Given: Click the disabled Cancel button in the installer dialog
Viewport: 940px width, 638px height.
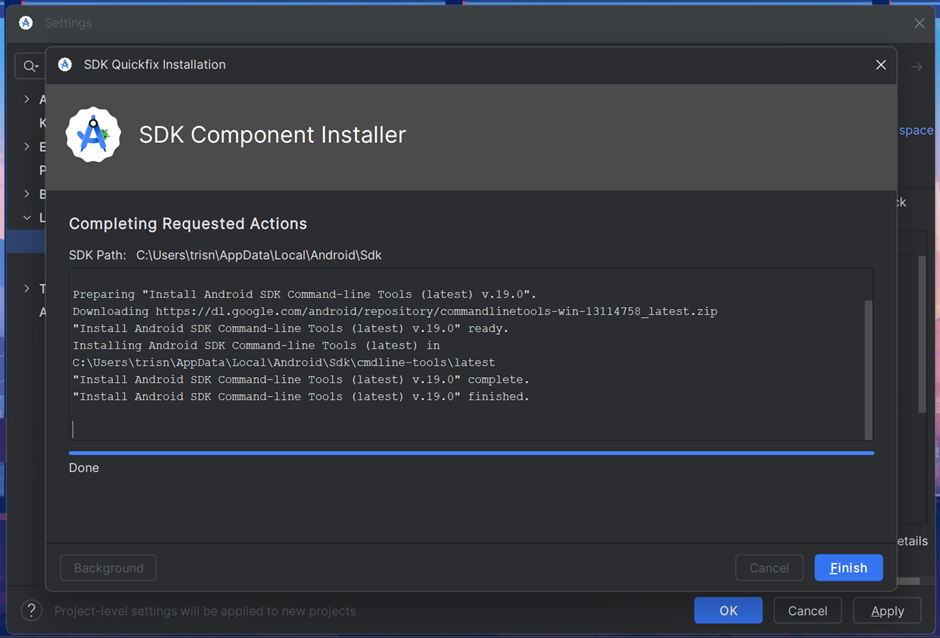Looking at the screenshot, I should (769, 567).
